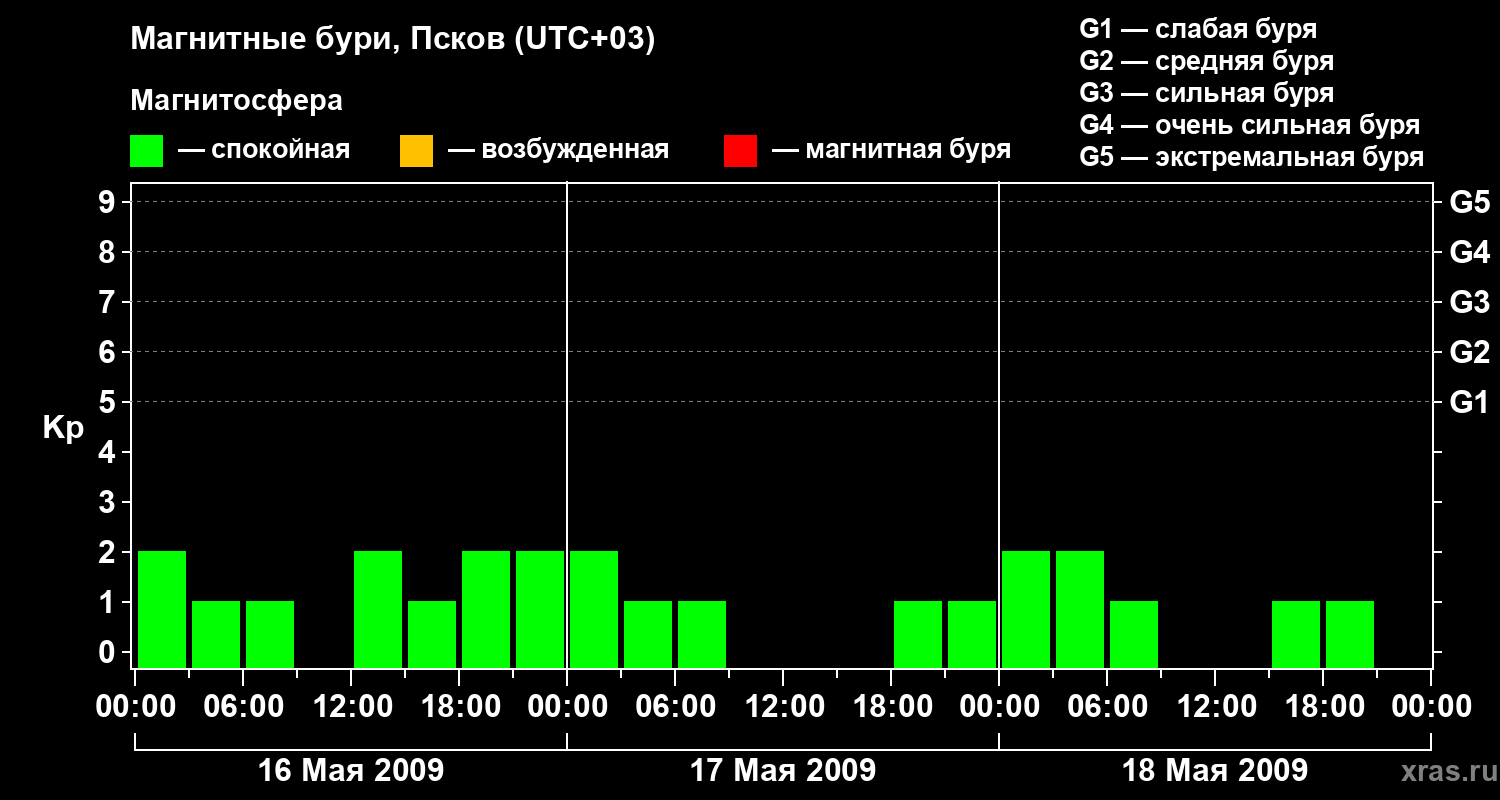The height and width of the screenshot is (800, 1500).
Task: Click the G2 label on right axis
Action: (x=1469, y=352)
